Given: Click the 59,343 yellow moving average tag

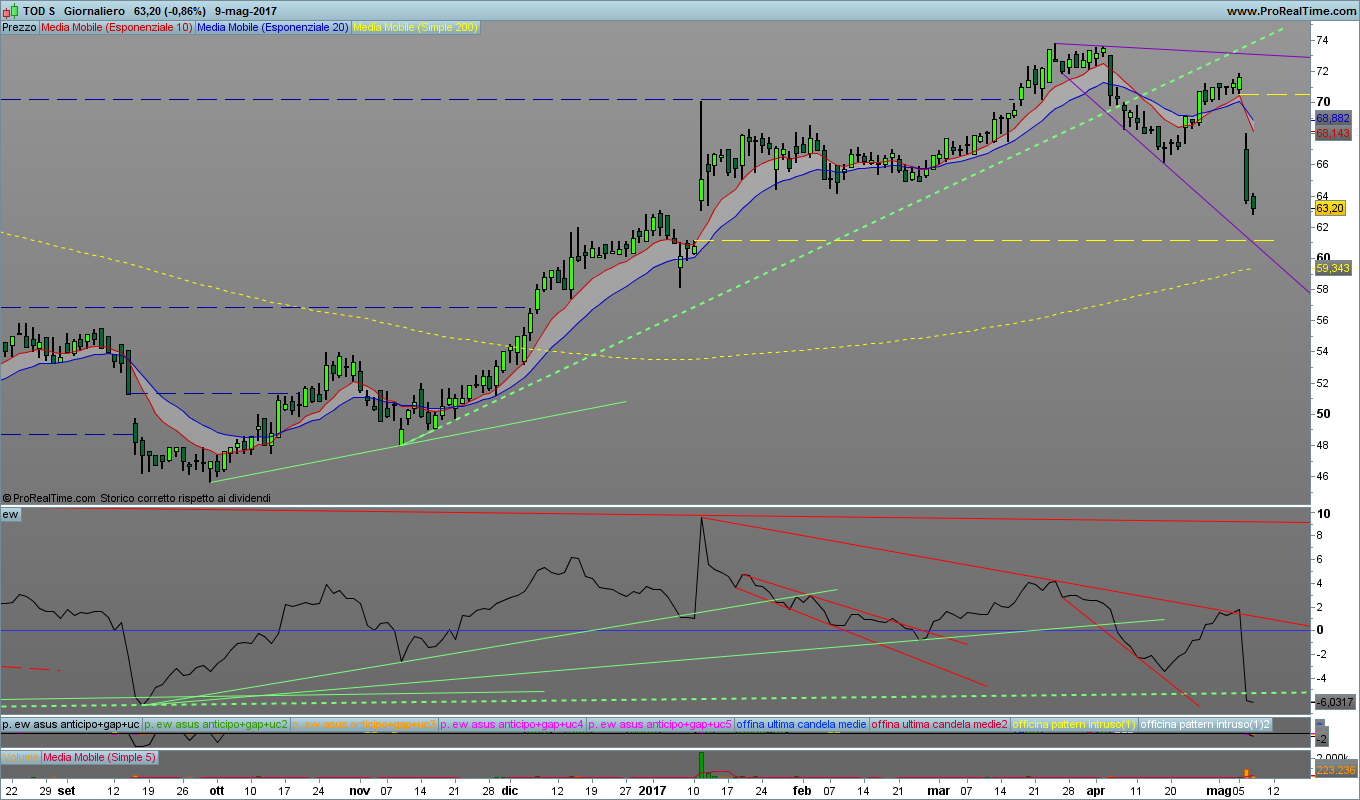Looking at the screenshot, I should click(1333, 269).
